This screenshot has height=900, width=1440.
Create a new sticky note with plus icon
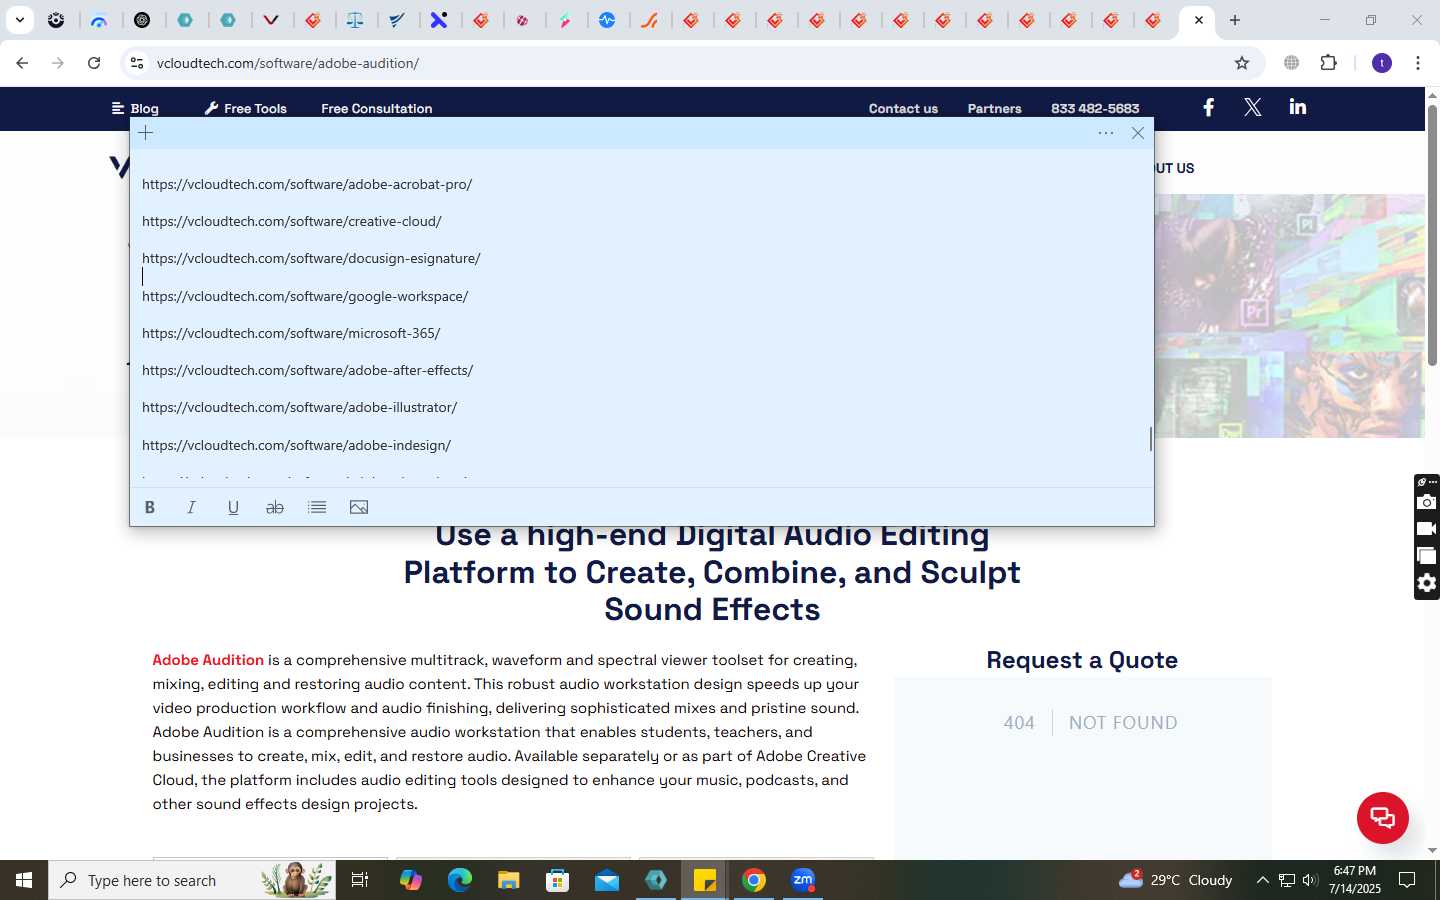pos(146,133)
